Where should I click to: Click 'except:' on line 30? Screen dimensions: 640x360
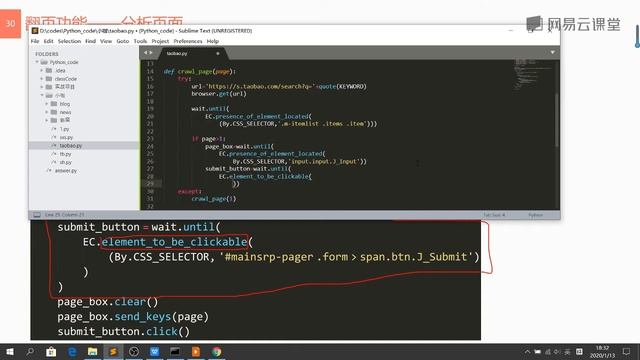pyautogui.click(x=190, y=191)
